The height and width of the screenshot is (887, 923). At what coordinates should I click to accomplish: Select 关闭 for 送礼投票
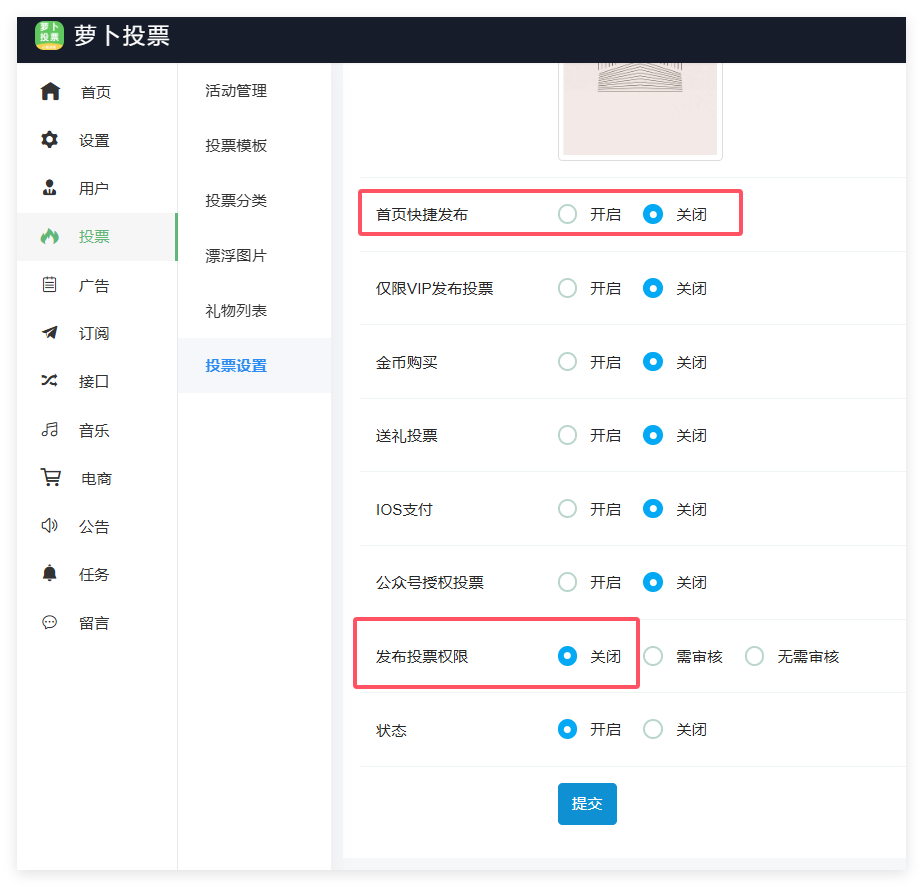(x=653, y=435)
